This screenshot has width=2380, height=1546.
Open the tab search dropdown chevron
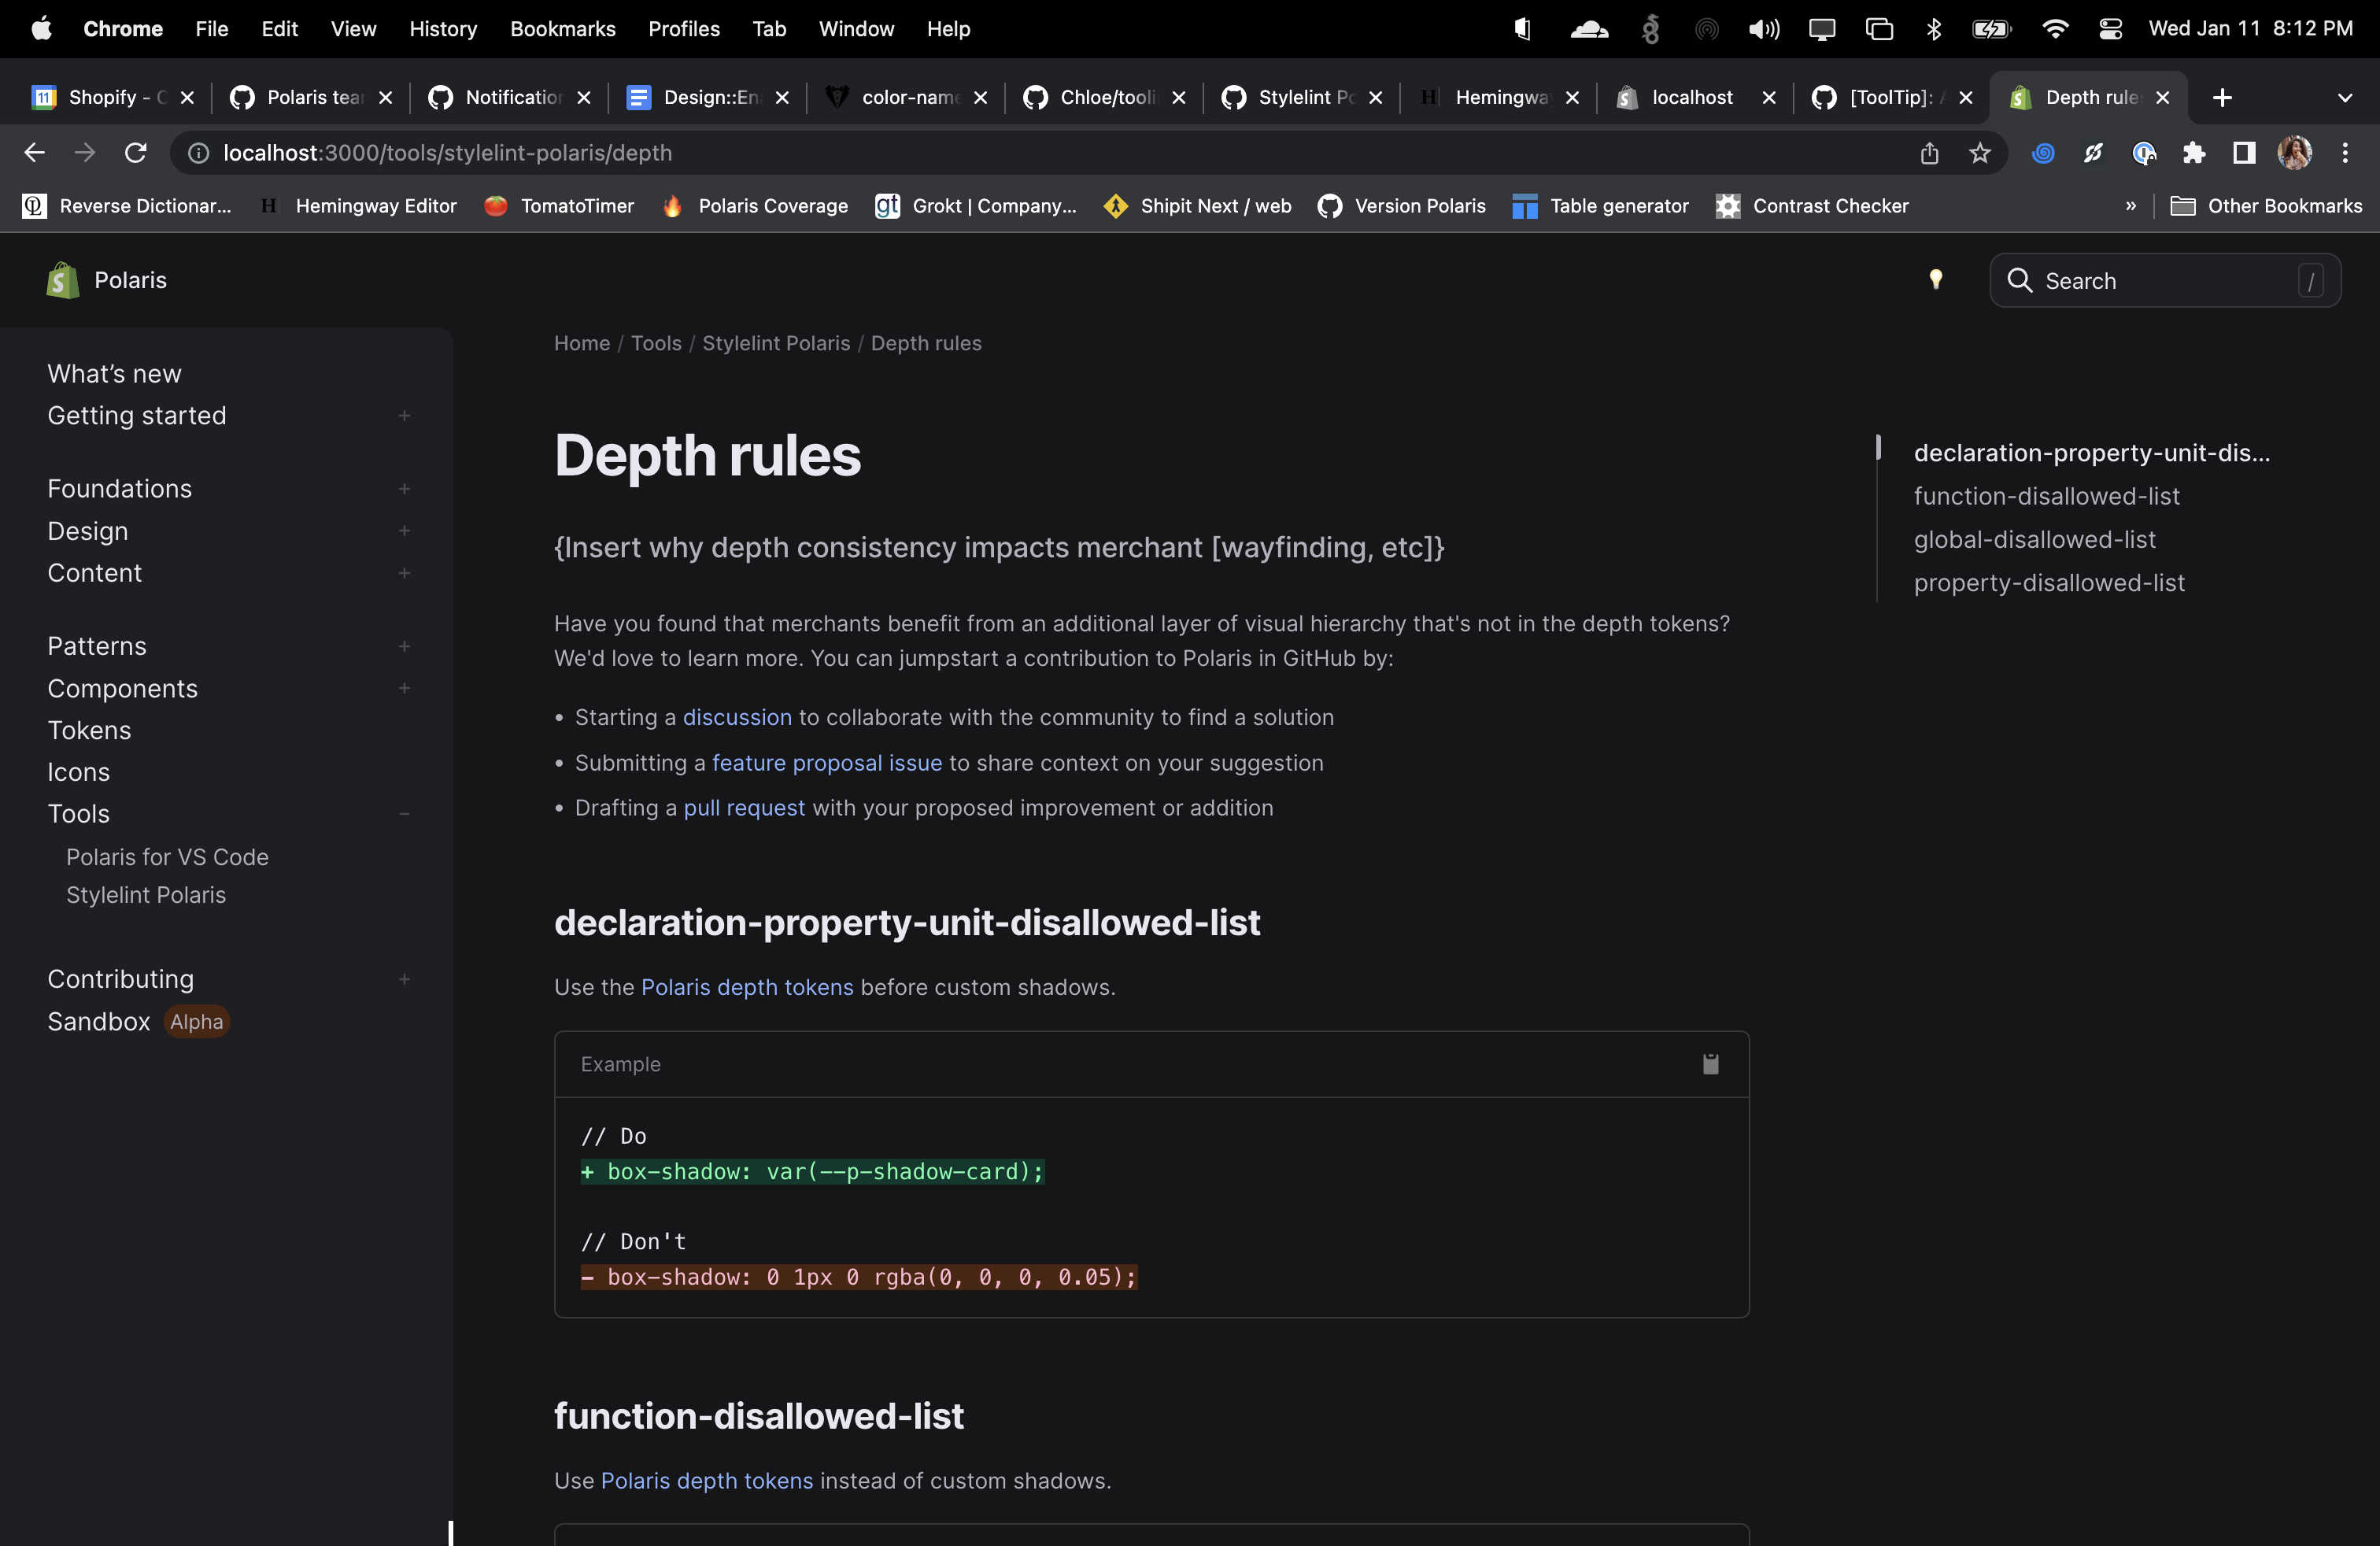pos(2344,97)
